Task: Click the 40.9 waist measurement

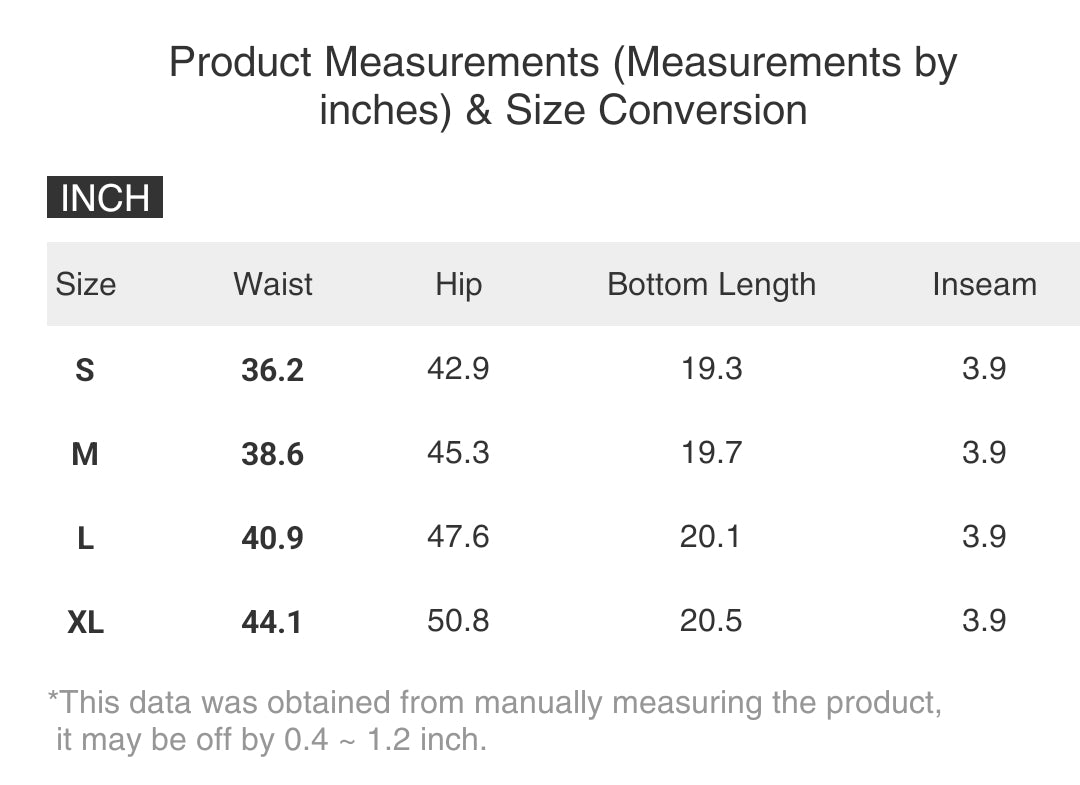Action: [272, 539]
